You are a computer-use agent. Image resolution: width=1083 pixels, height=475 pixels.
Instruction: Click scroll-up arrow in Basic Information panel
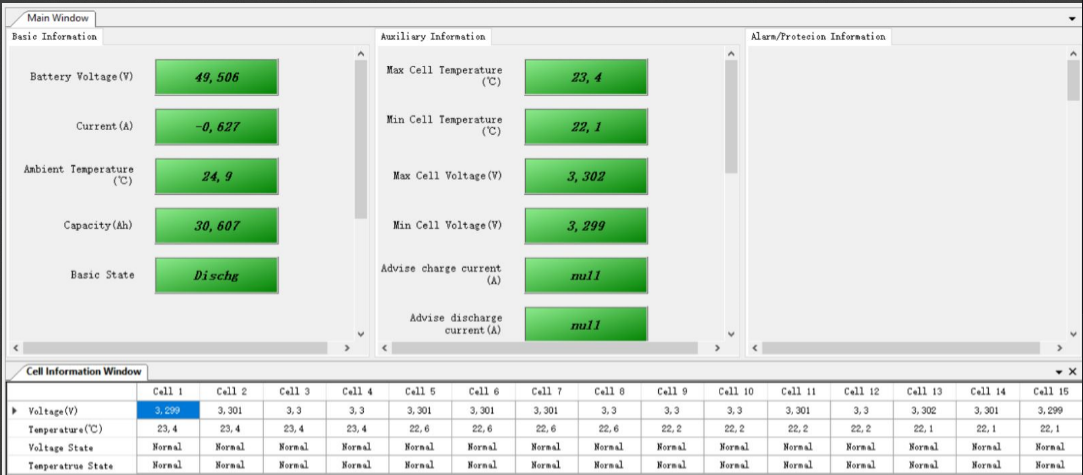point(361,53)
